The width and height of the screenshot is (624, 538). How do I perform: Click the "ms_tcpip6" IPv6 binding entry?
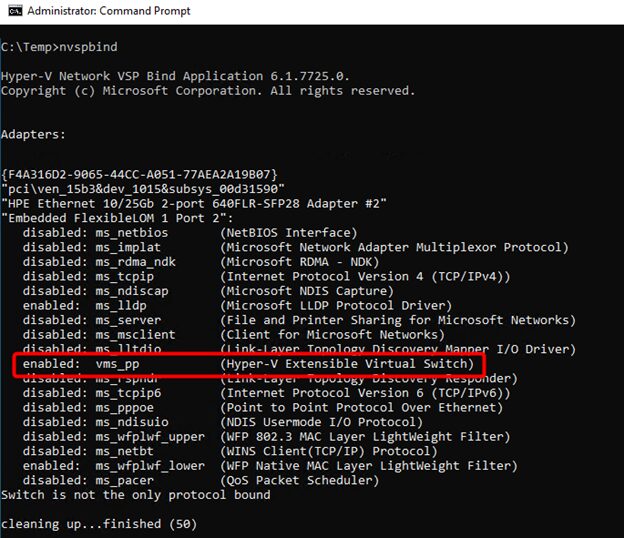pos(131,393)
